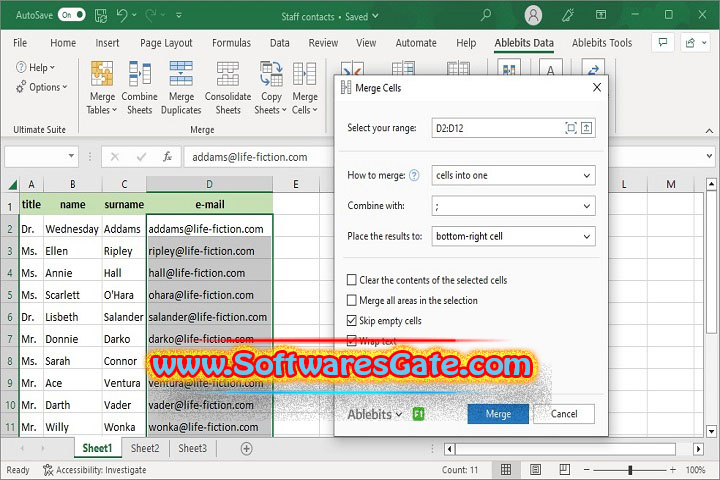
Task: Click the horizontal scrollbar right arrow
Action: (698, 449)
